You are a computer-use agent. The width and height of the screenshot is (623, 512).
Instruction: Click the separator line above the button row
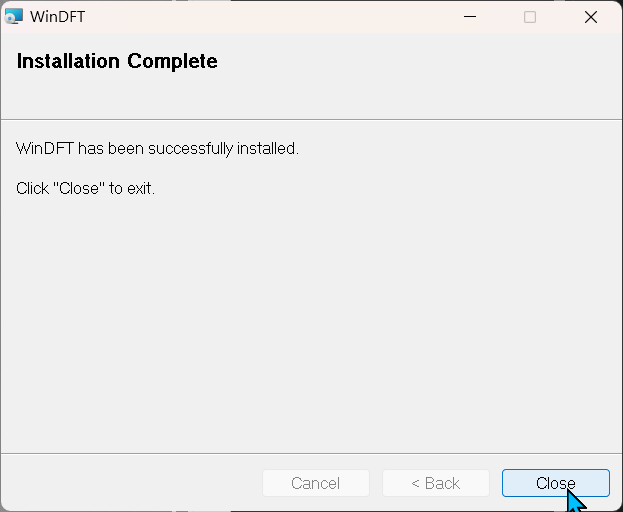pyautogui.click(x=312, y=453)
